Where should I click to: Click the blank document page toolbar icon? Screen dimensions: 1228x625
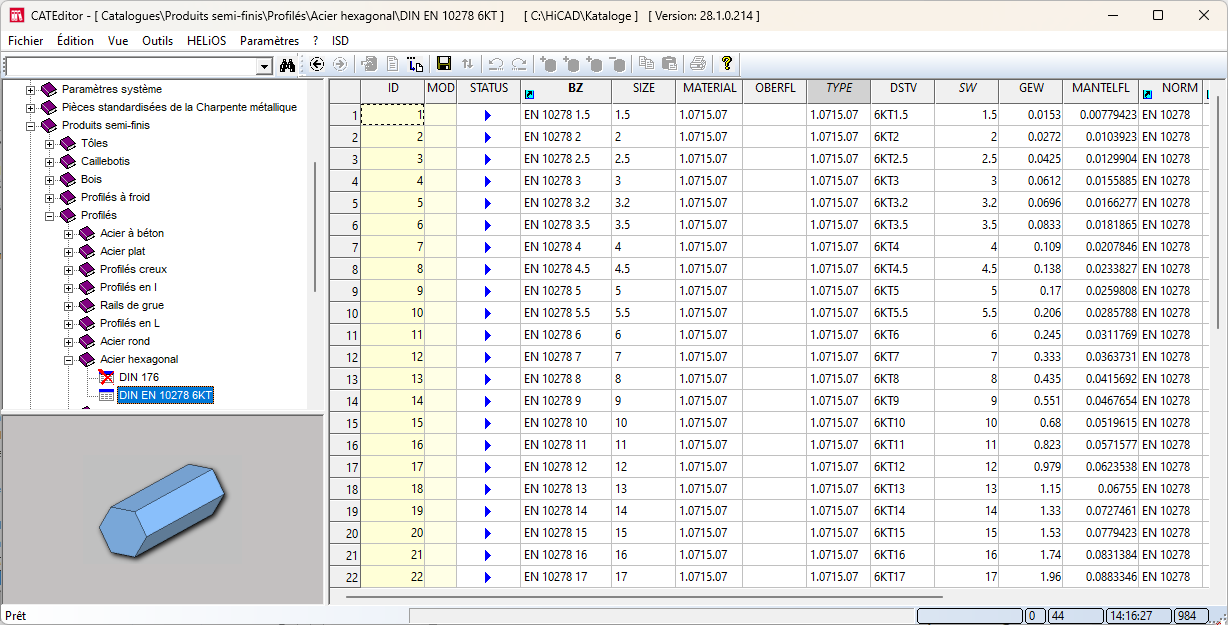click(393, 64)
